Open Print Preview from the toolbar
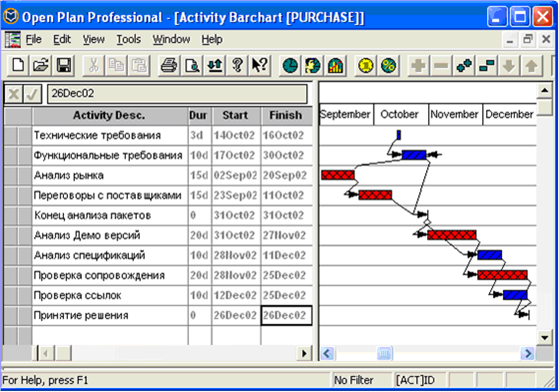 tap(192, 66)
